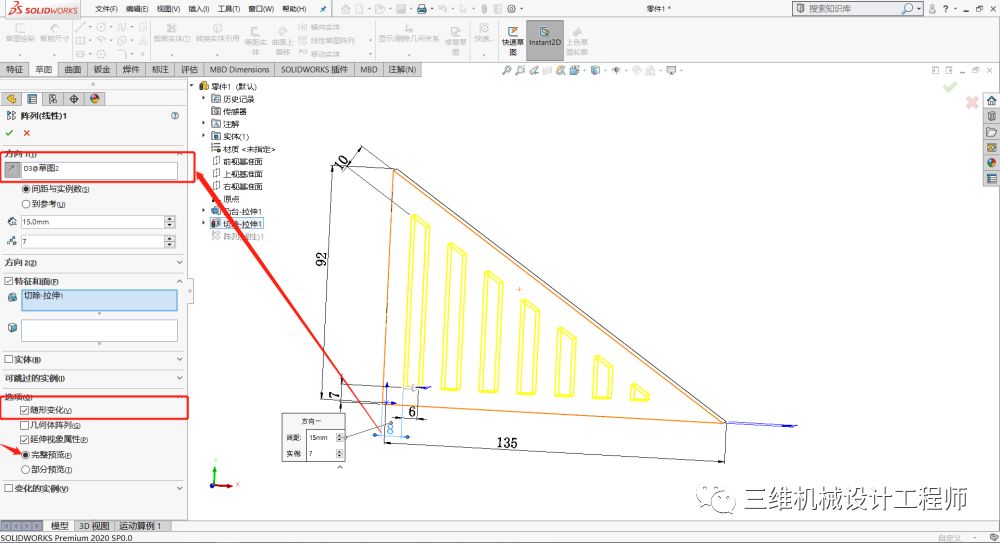Open the Options gear icon in the title bar
The height and width of the screenshot is (543, 1000).
511,9
